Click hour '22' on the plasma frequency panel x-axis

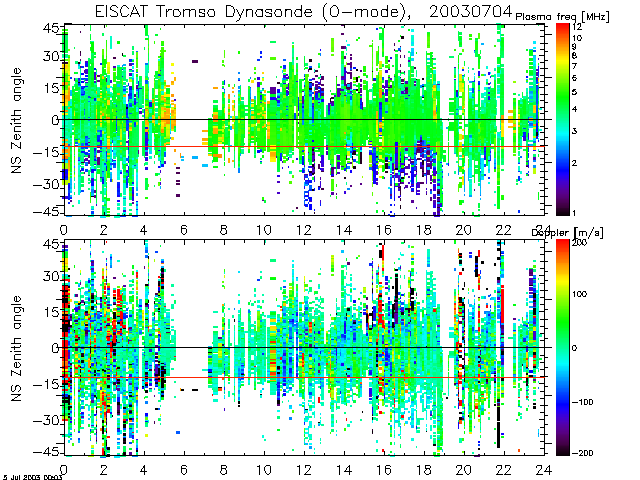pos(504,230)
